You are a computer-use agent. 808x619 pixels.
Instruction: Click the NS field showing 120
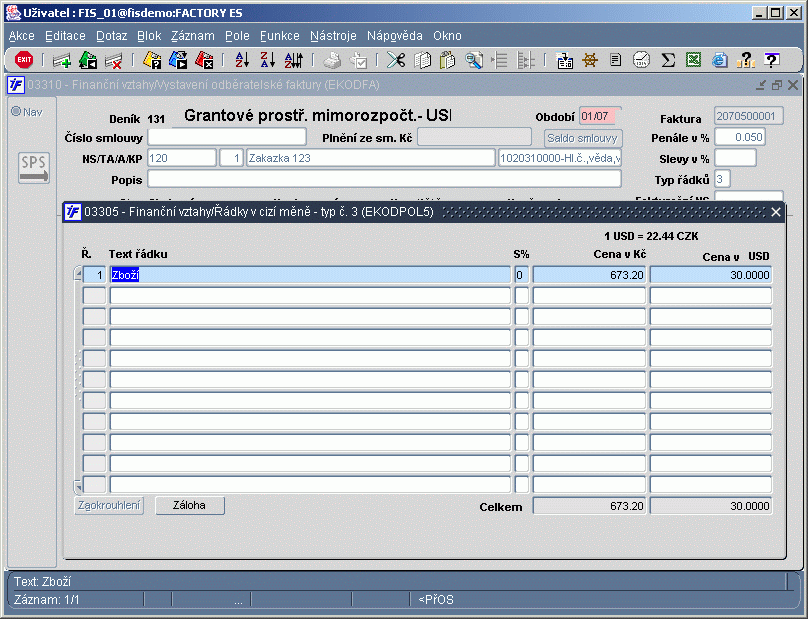[182, 158]
